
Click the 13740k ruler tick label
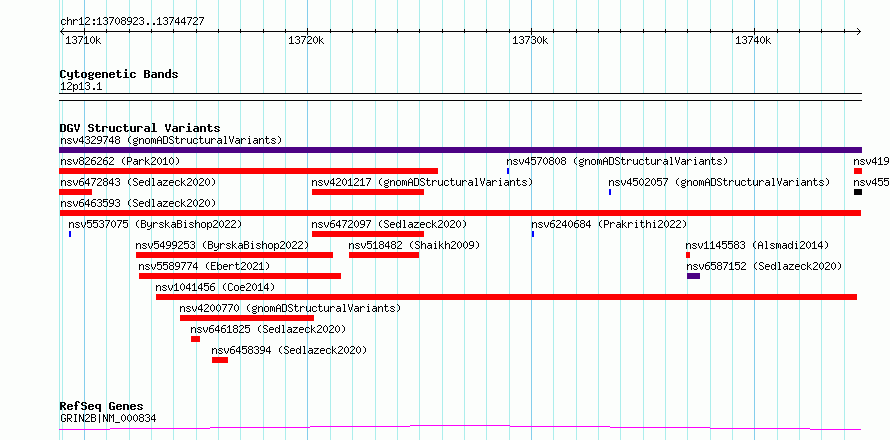pos(753,40)
